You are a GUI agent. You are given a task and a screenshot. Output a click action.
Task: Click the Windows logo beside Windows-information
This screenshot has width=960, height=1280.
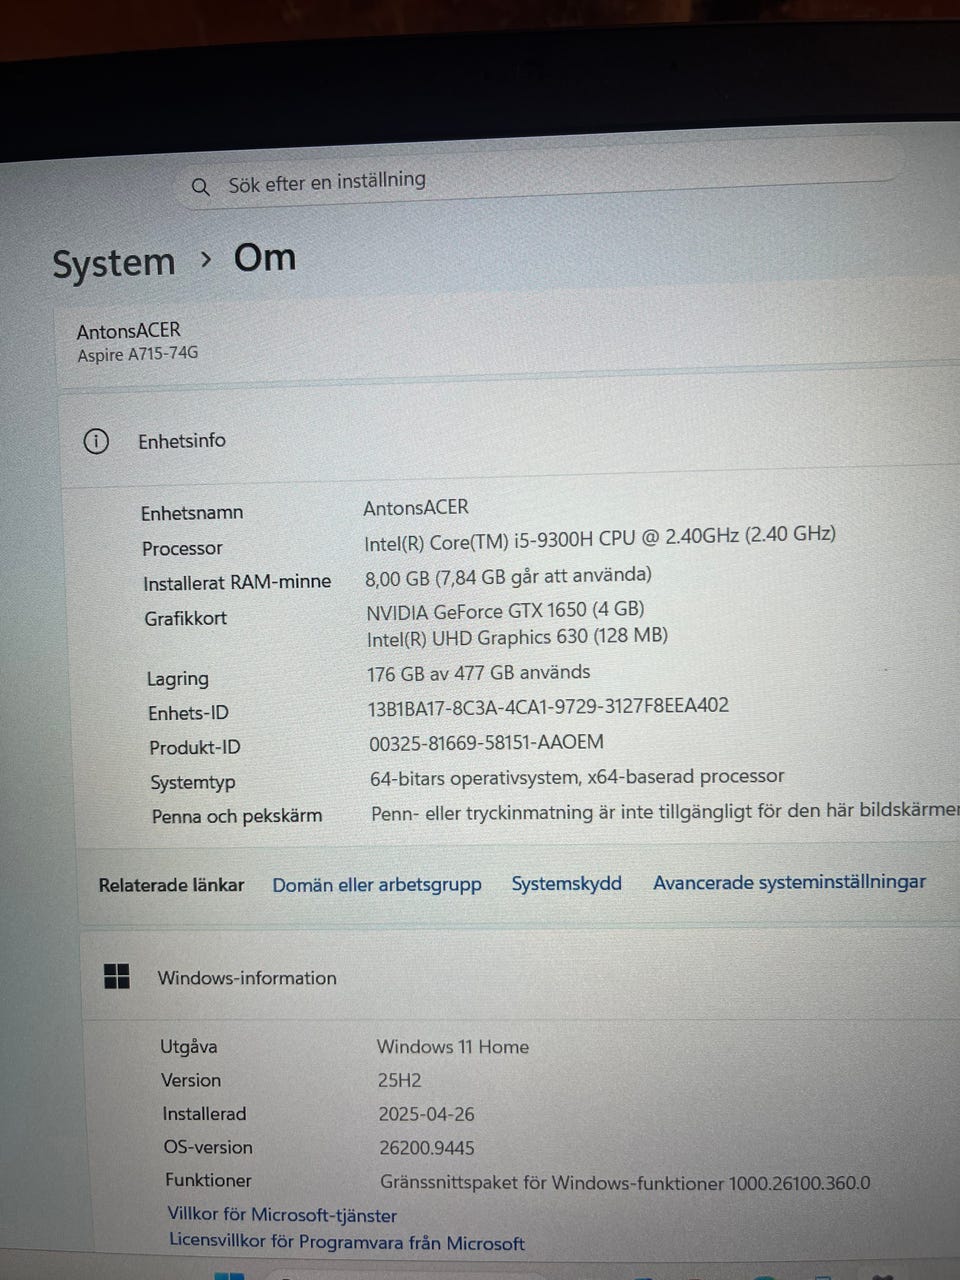coord(117,976)
